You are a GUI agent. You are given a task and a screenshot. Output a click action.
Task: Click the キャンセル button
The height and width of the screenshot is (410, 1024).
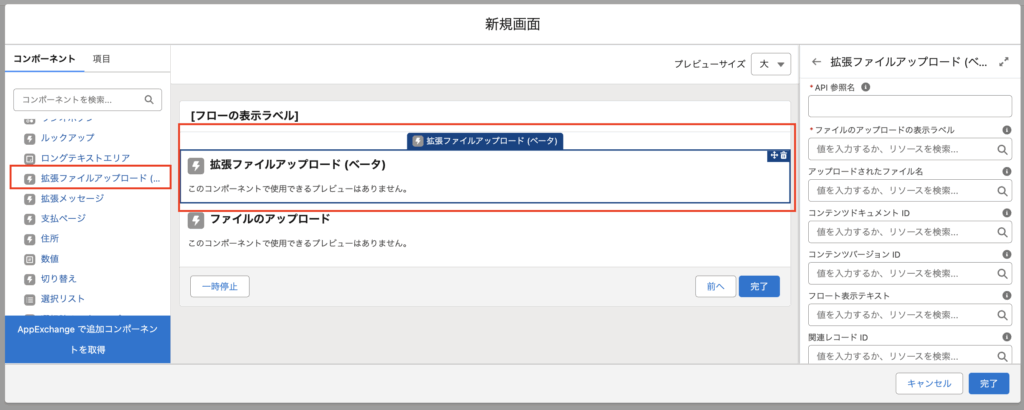click(930, 383)
